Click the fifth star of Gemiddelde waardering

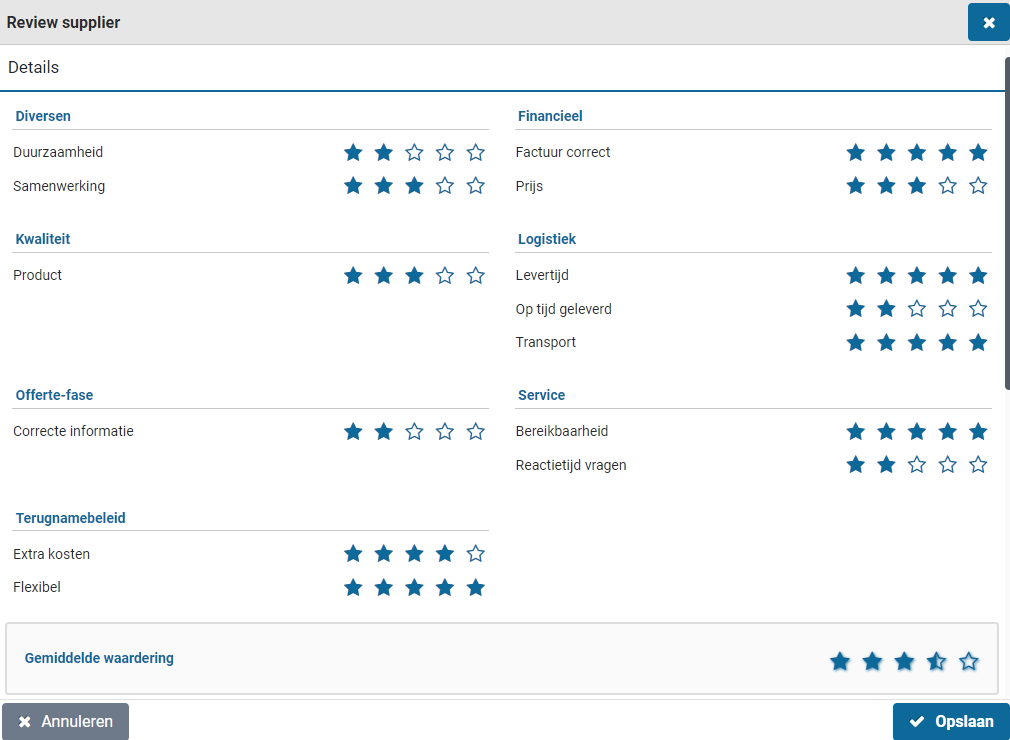click(968, 661)
